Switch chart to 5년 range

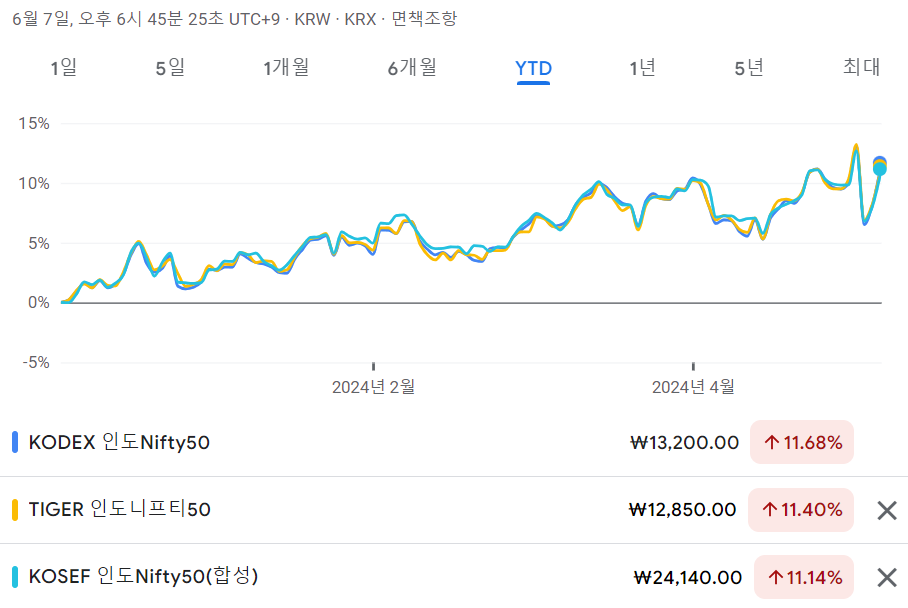pyautogui.click(x=749, y=68)
